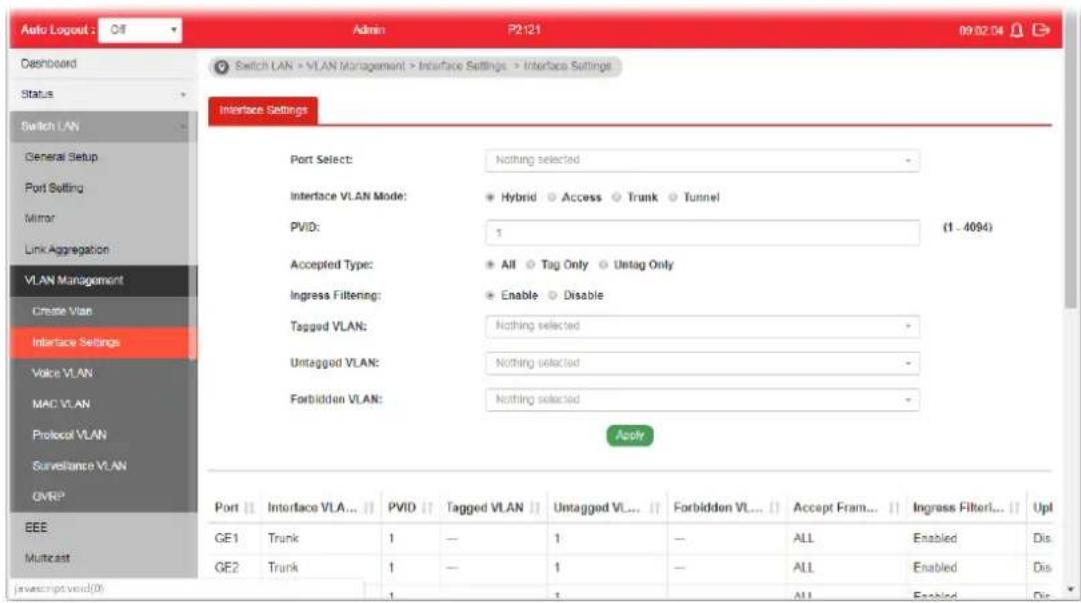Choose Tag Only accepted type

coord(530,265)
